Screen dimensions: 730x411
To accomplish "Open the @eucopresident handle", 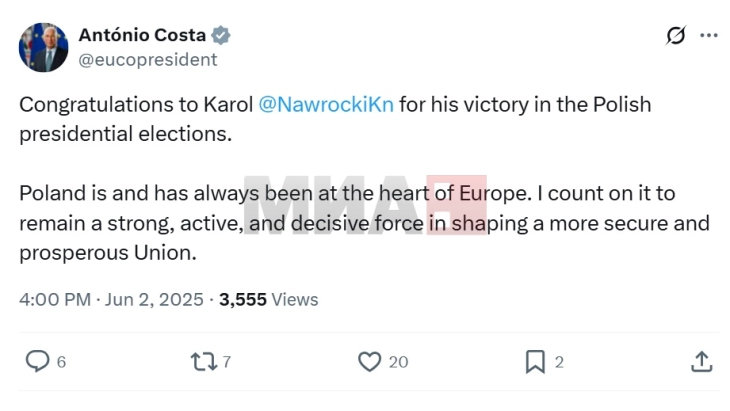I will (x=147, y=59).
